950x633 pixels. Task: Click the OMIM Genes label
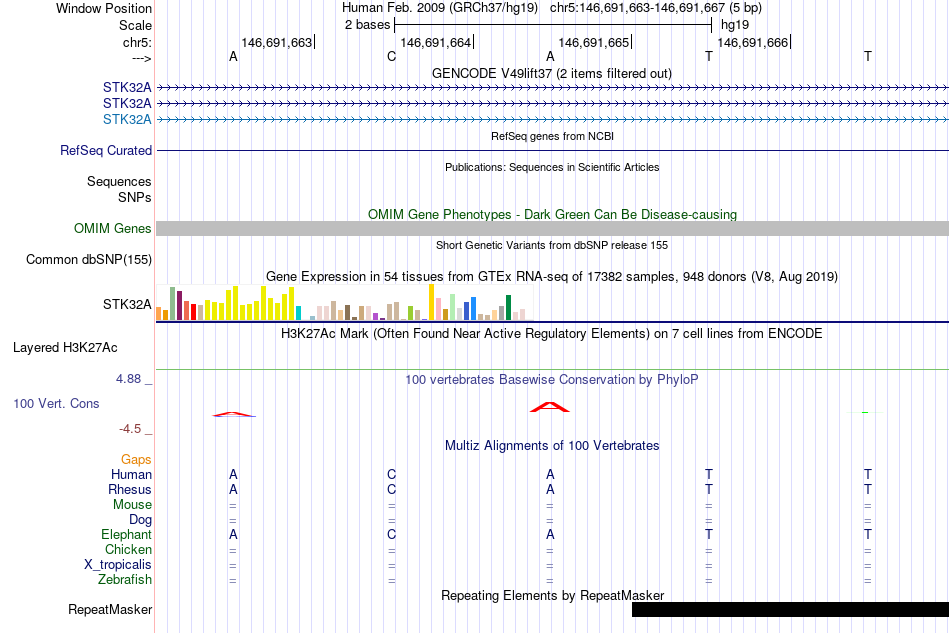click(112, 228)
